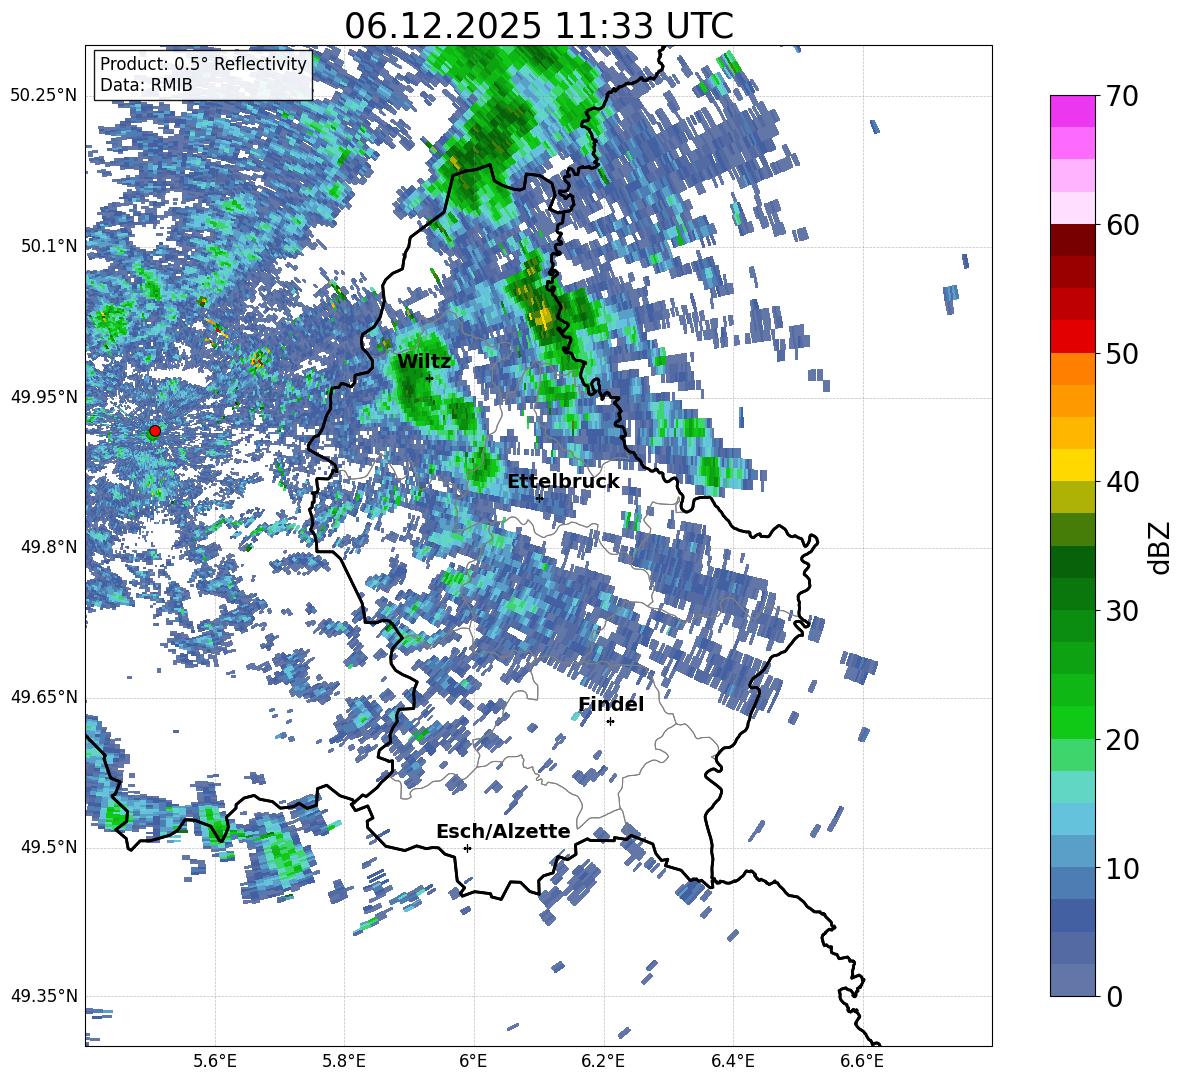Click the 5.6°E longitude label
The width and height of the screenshot is (1184, 1081).
[215, 1061]
